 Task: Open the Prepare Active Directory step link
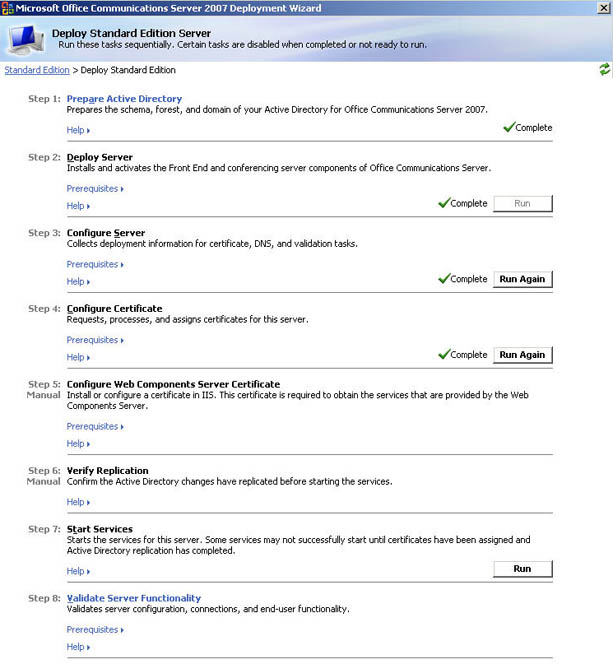pyautogui.click(x=124, y=99)
